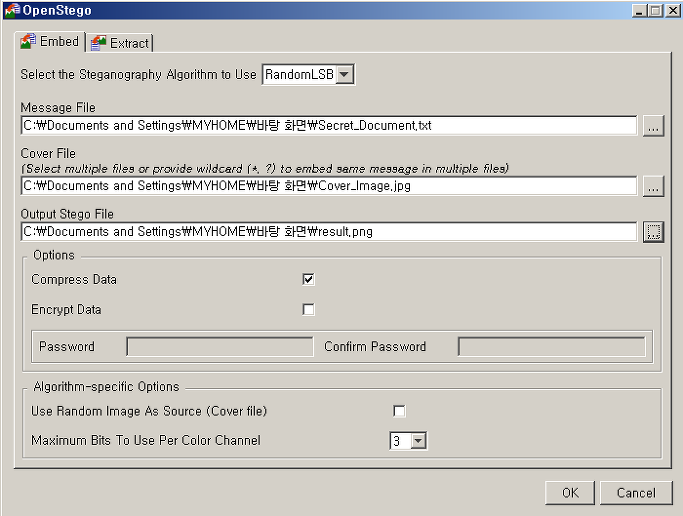Click the 'Use Random Image As Source' label
Screen dimensions: 683x516
(x=149, y=411)
